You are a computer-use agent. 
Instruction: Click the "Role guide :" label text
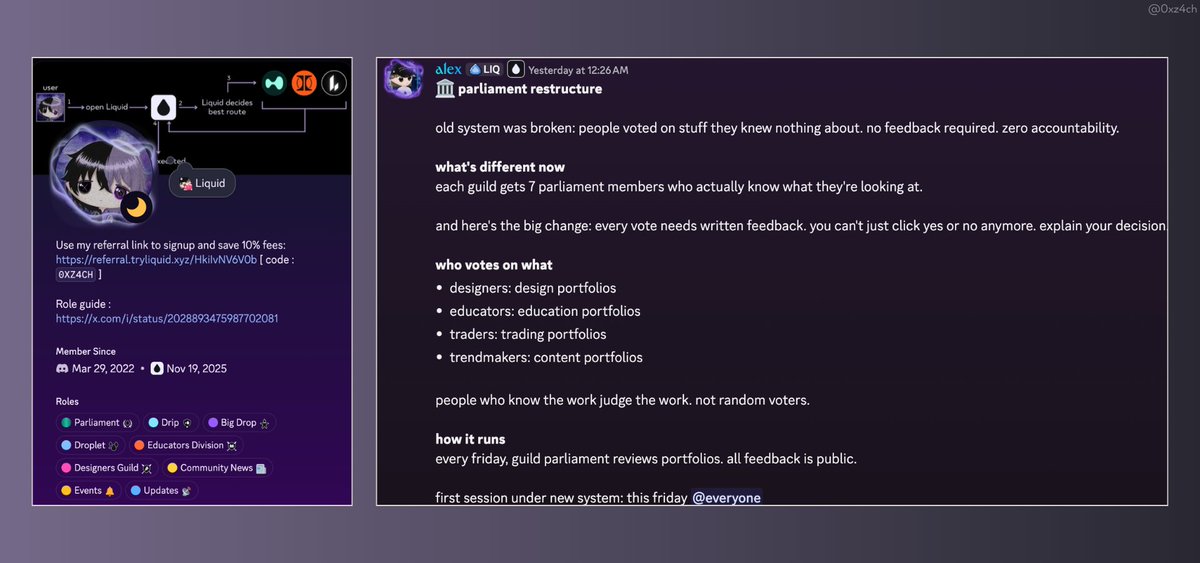[83, 303]
